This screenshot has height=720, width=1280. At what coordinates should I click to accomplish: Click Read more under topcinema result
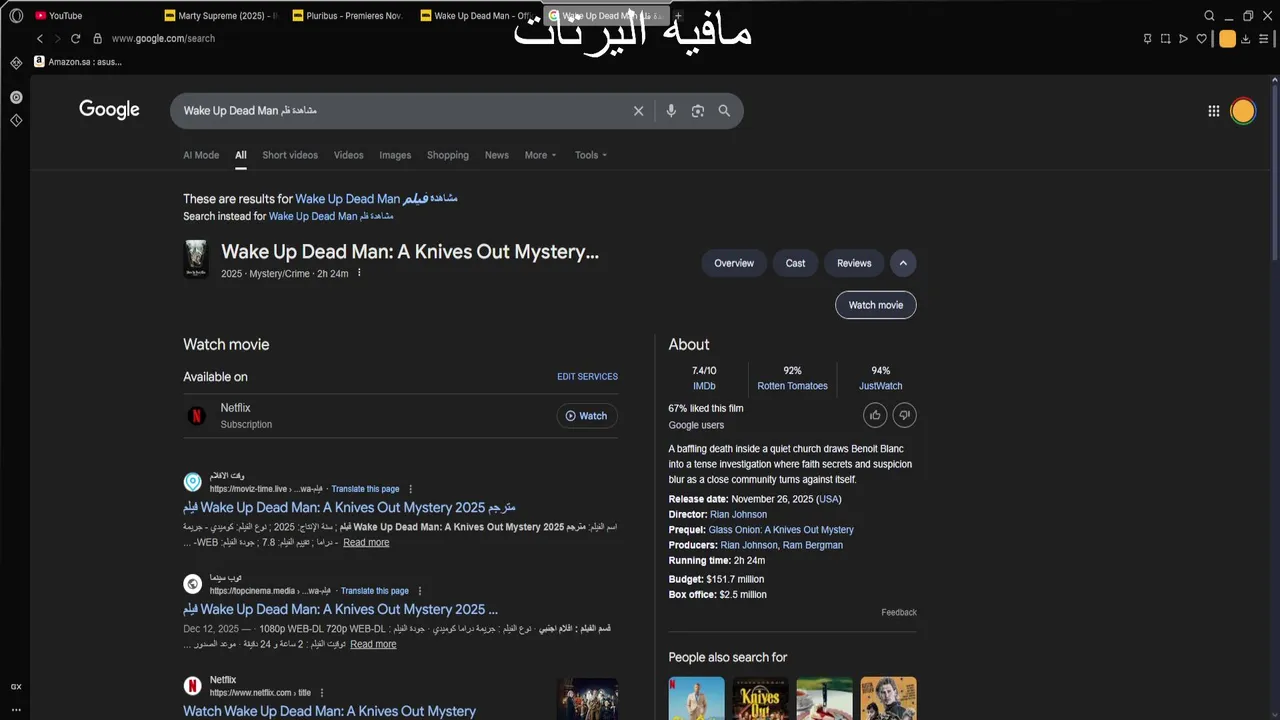(373, 645)
